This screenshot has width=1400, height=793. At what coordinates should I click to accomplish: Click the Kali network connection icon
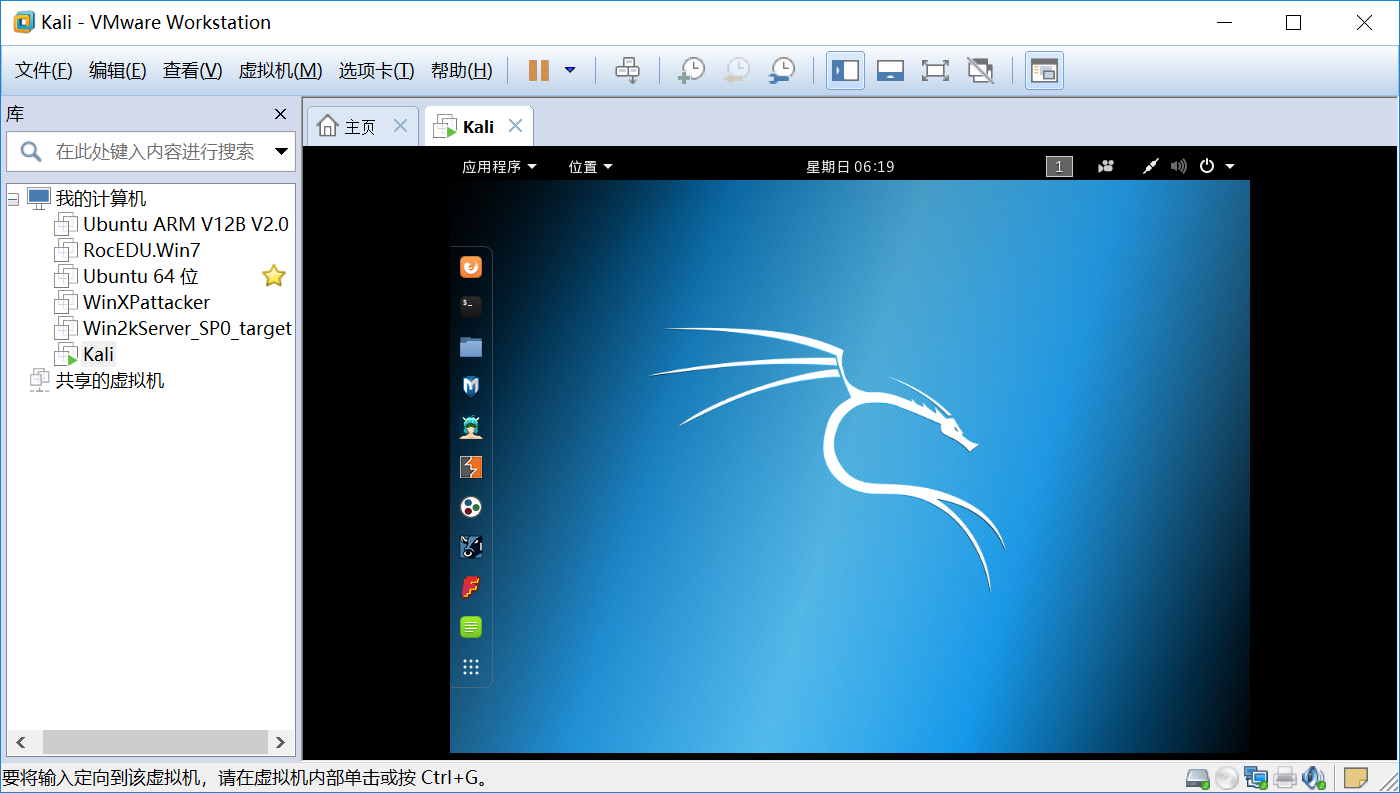coord(1151,167)
